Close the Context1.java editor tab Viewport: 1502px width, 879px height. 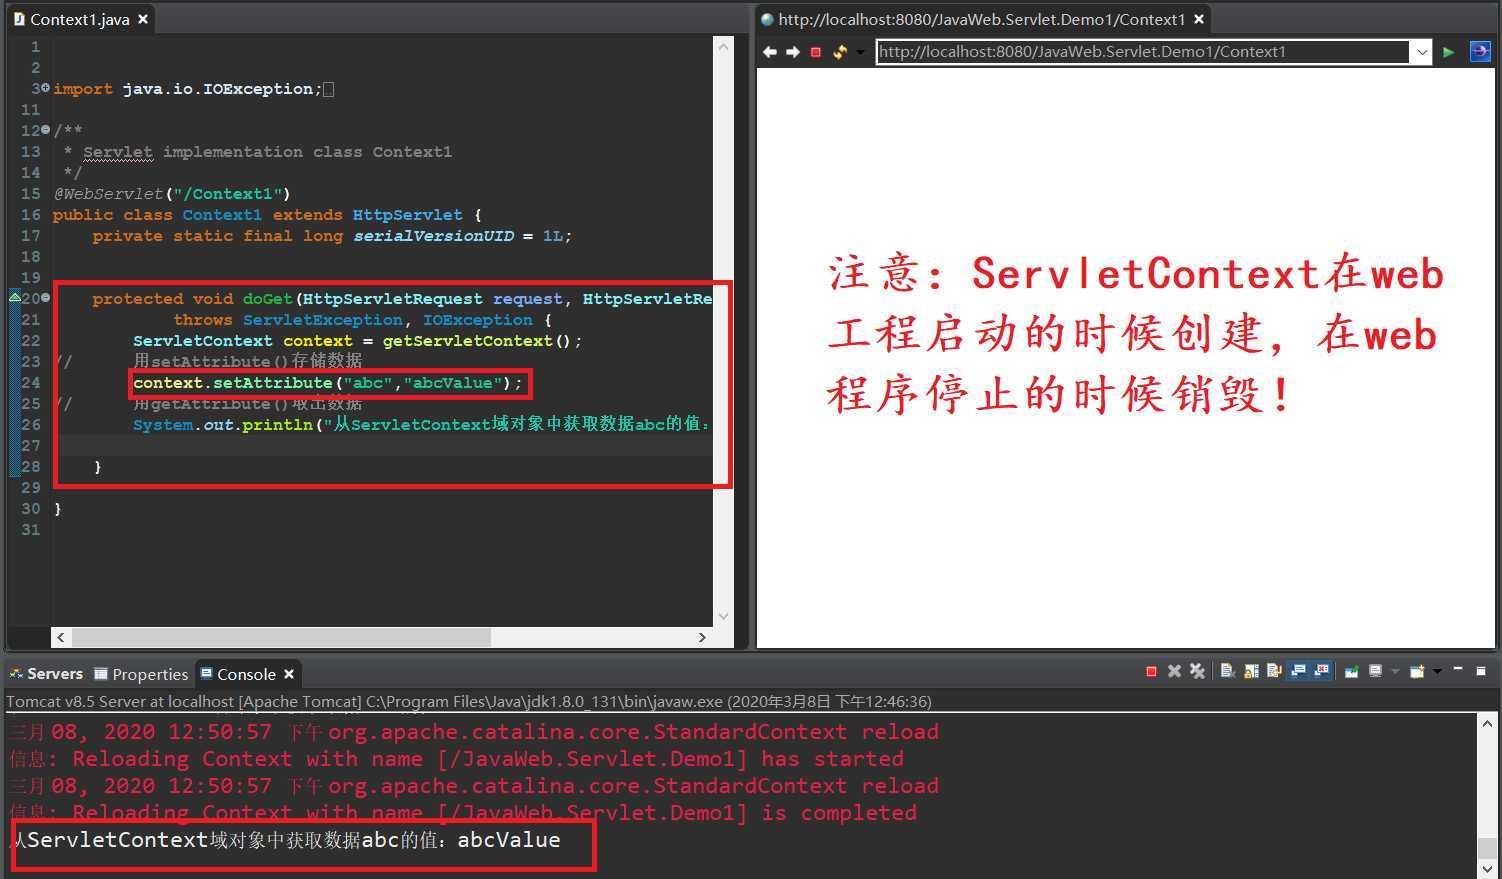143,19
